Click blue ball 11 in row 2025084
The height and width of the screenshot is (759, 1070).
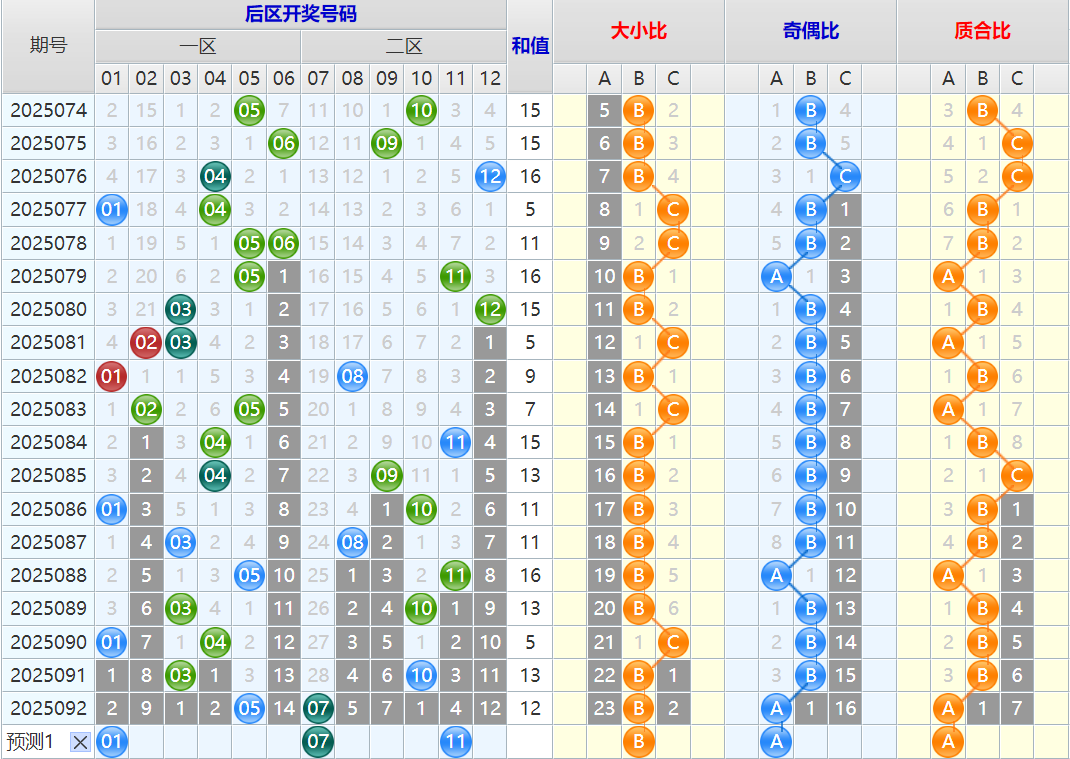(x=455, y=442)
